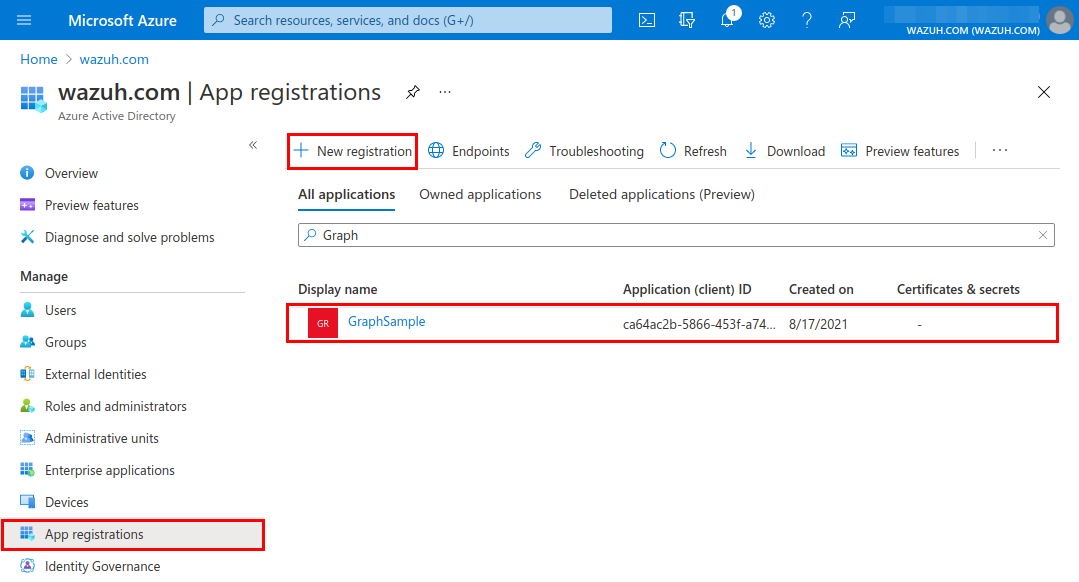Open the ellipsis next to the blade title

445,92
